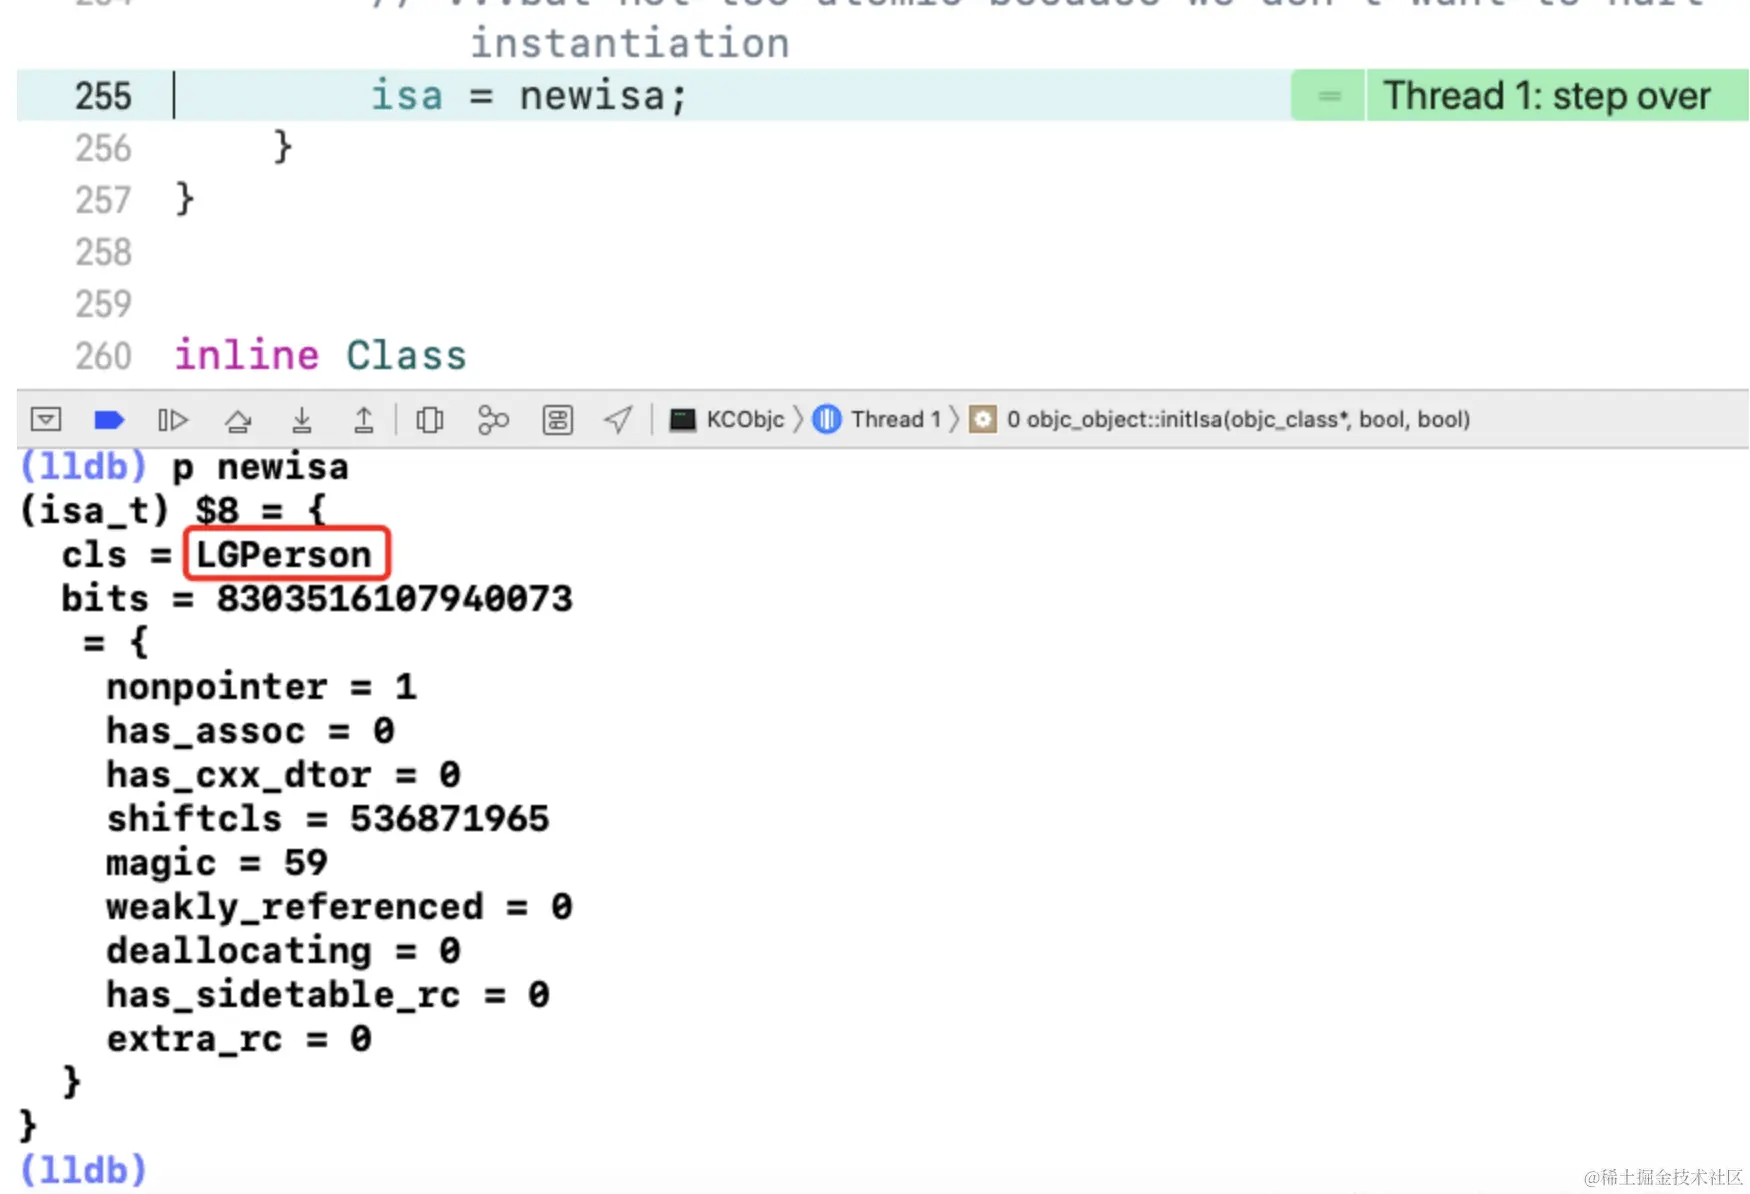Open Debug View Hierarchy icon

tap(430, 420)
